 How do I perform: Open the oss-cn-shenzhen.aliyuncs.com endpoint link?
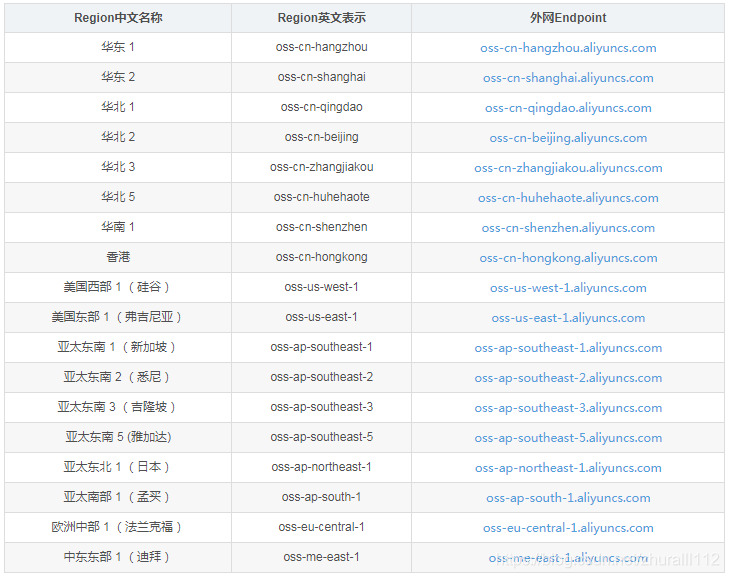click(x=568, y=228)
